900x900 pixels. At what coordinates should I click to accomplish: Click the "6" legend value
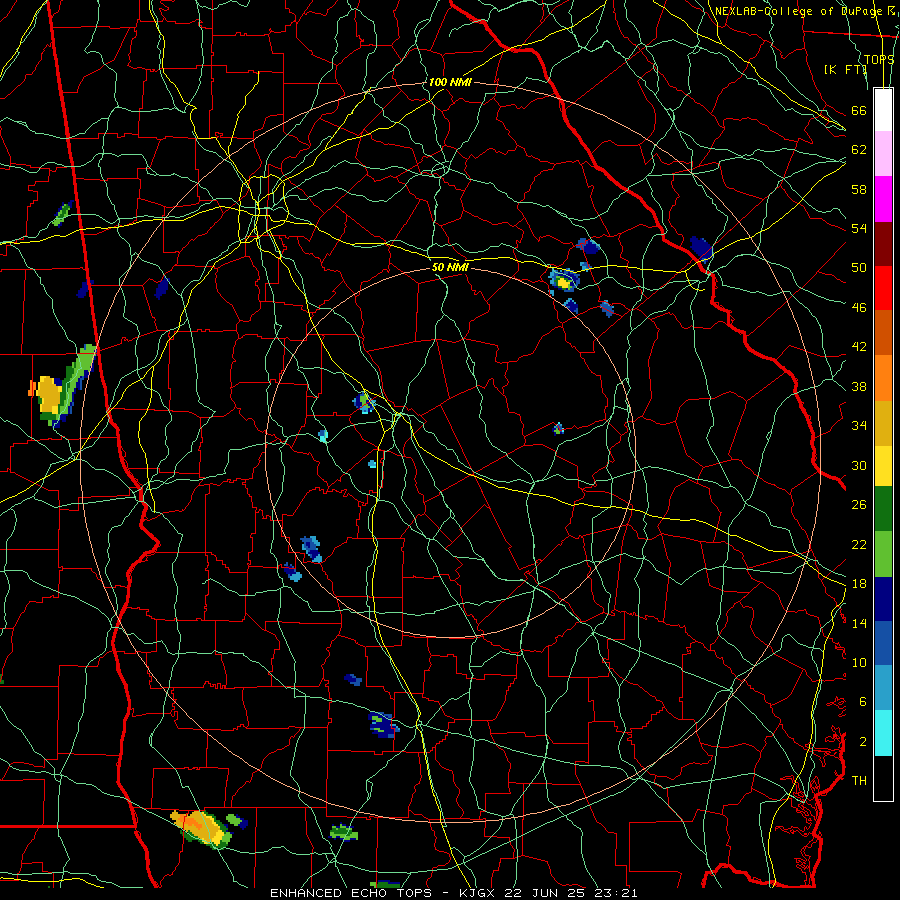(863, 702)
